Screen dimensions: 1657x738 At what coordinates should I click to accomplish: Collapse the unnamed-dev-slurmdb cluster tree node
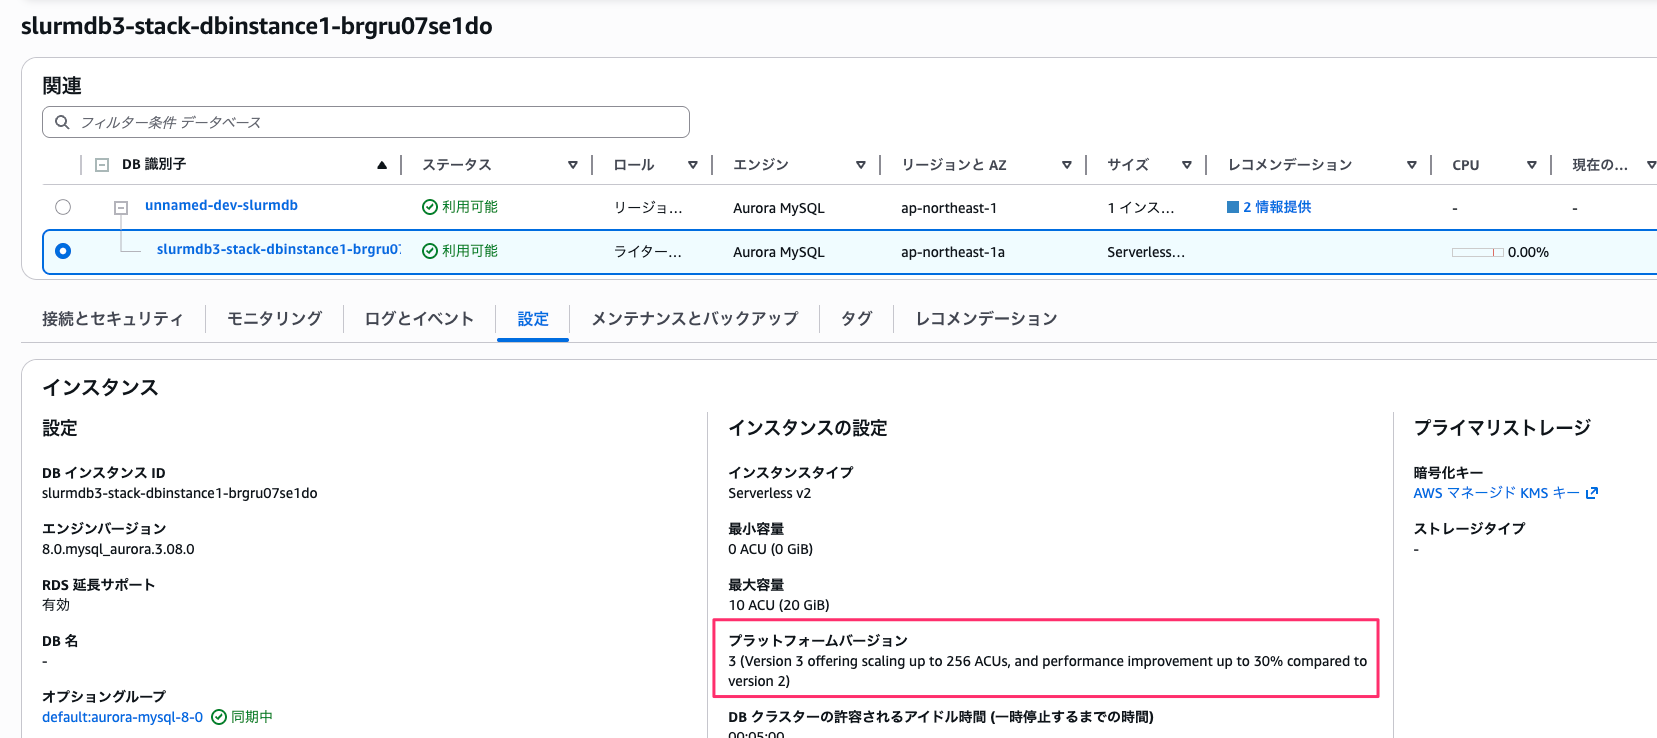coord(121,208)
